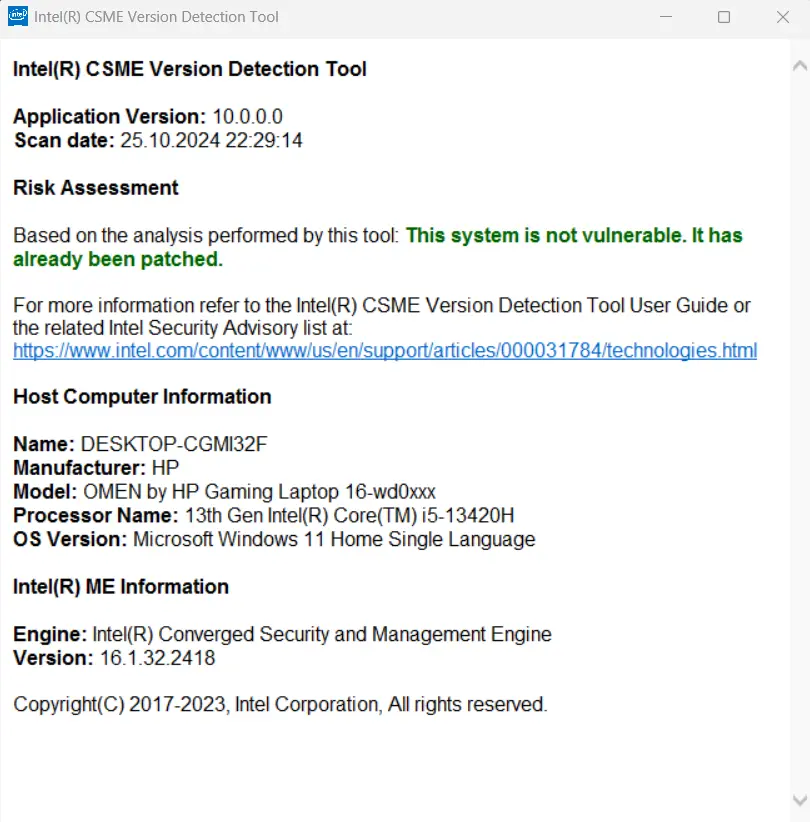Click the Engine value Converged Security and Management Engine

pos(322,634)
